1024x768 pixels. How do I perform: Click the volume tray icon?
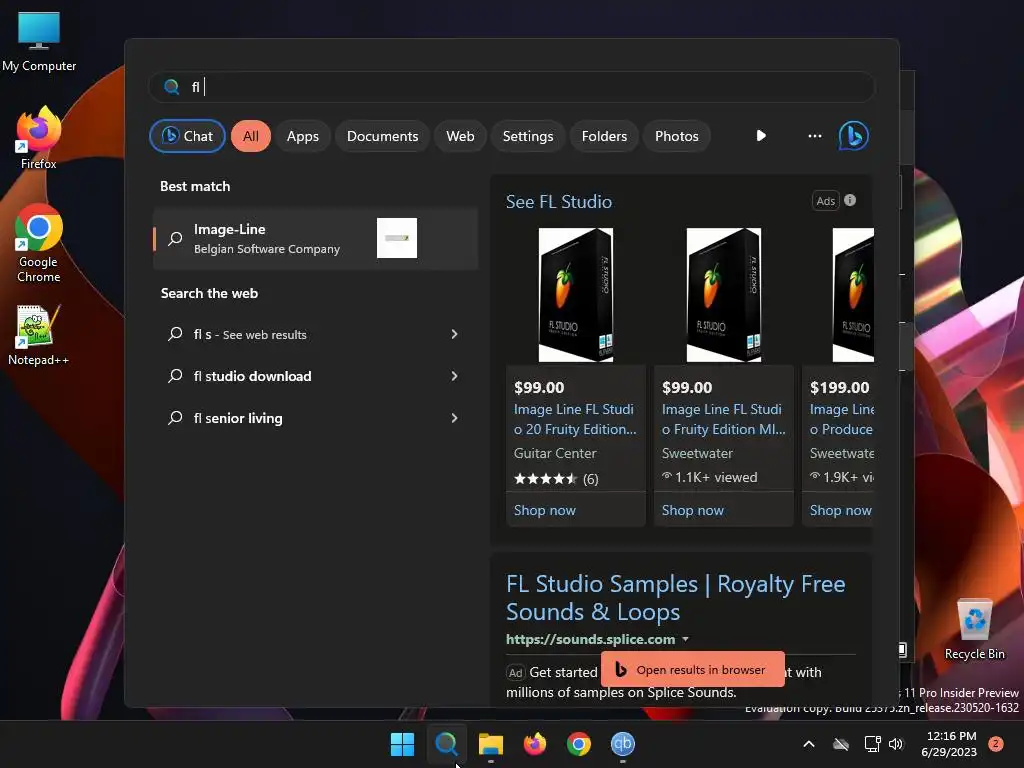click(x=896, y=744)
